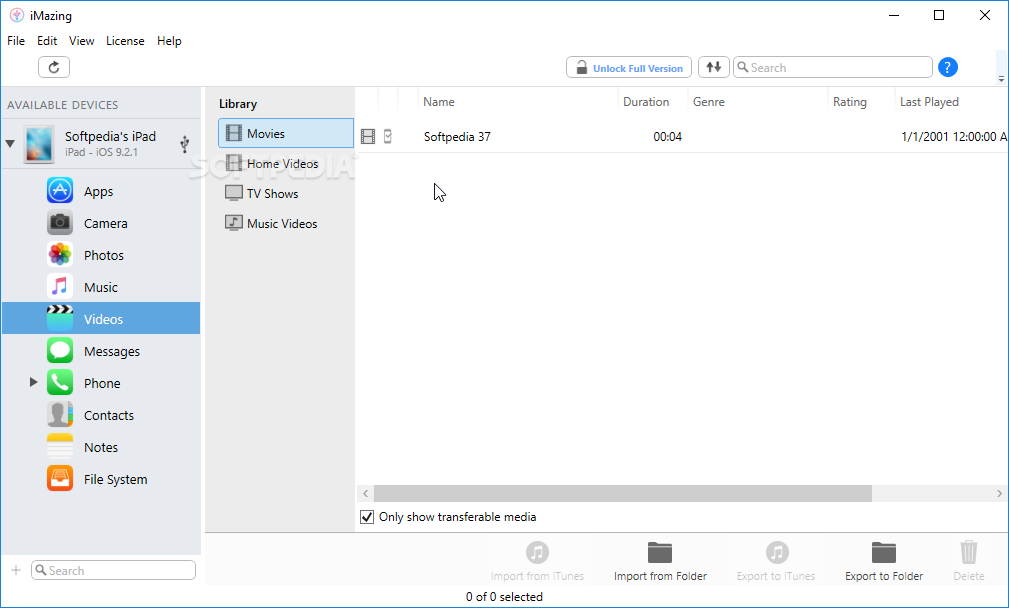
Task: Click Export to Folder button
Action: pyautogui.click(x=884, y=561)
